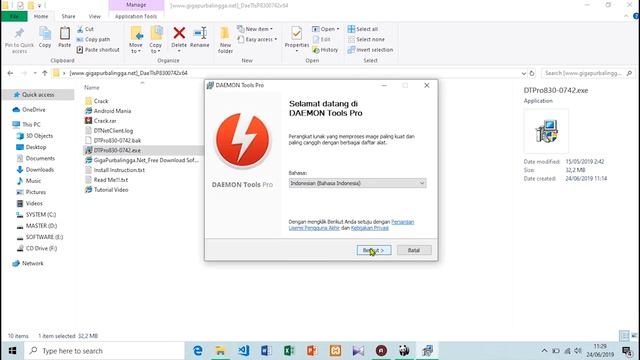
Task: Open the New item dropdown
Action: pos(255,29)
